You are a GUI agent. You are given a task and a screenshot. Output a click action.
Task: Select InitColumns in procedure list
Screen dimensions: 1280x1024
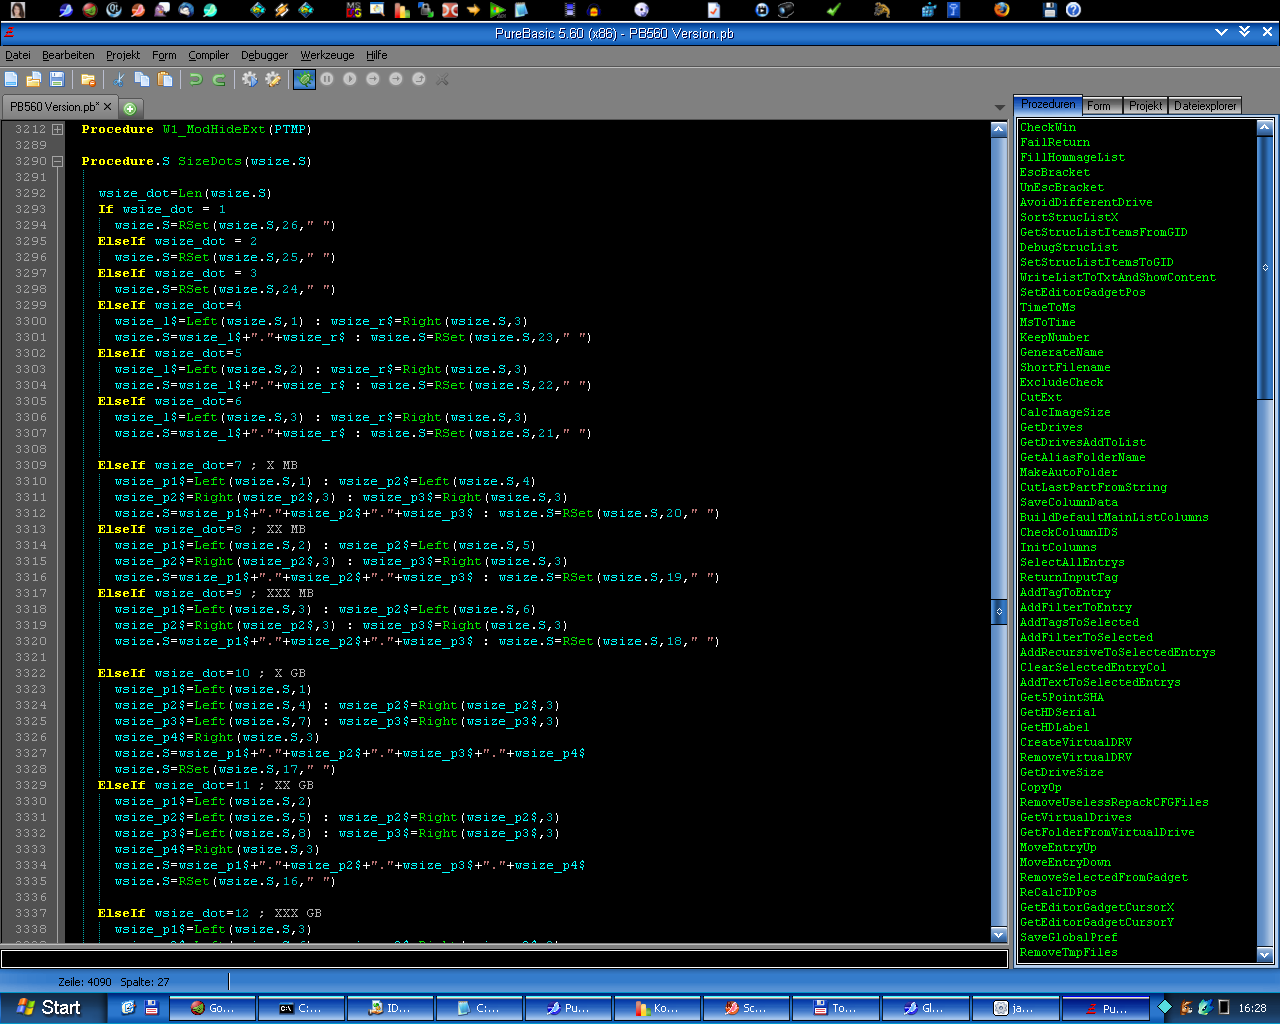click(1058, 547)
